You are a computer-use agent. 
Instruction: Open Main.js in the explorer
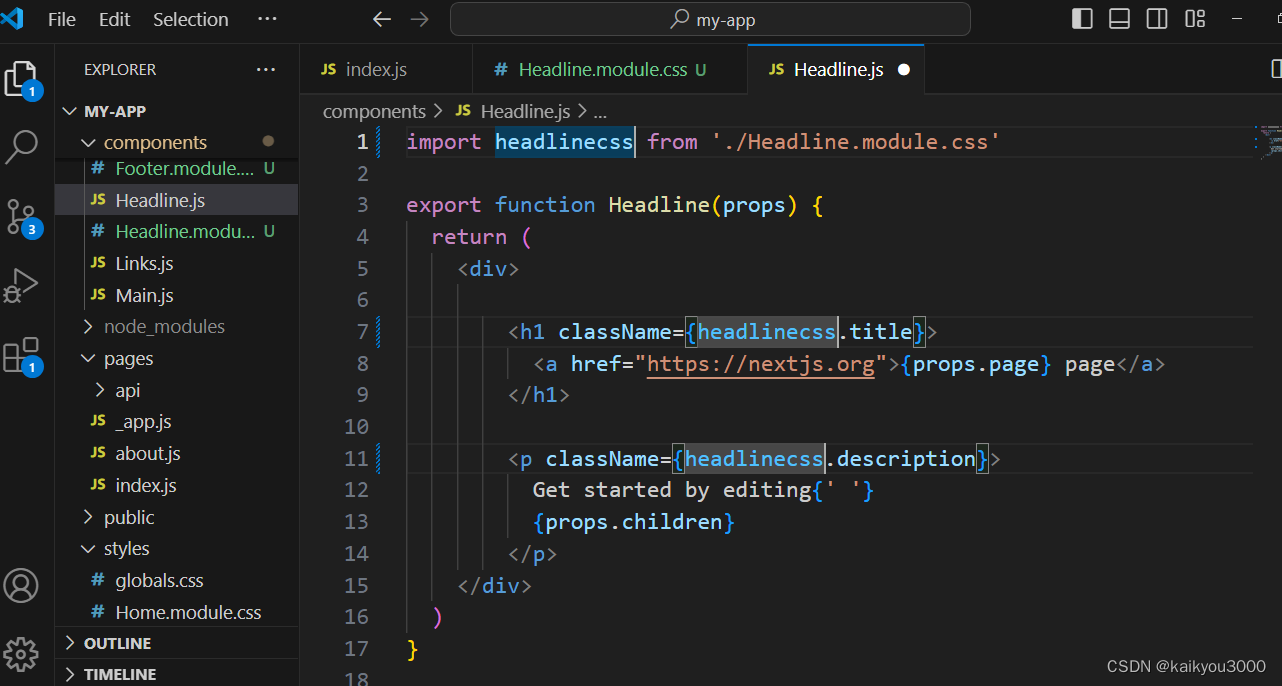tap(176, 295)
